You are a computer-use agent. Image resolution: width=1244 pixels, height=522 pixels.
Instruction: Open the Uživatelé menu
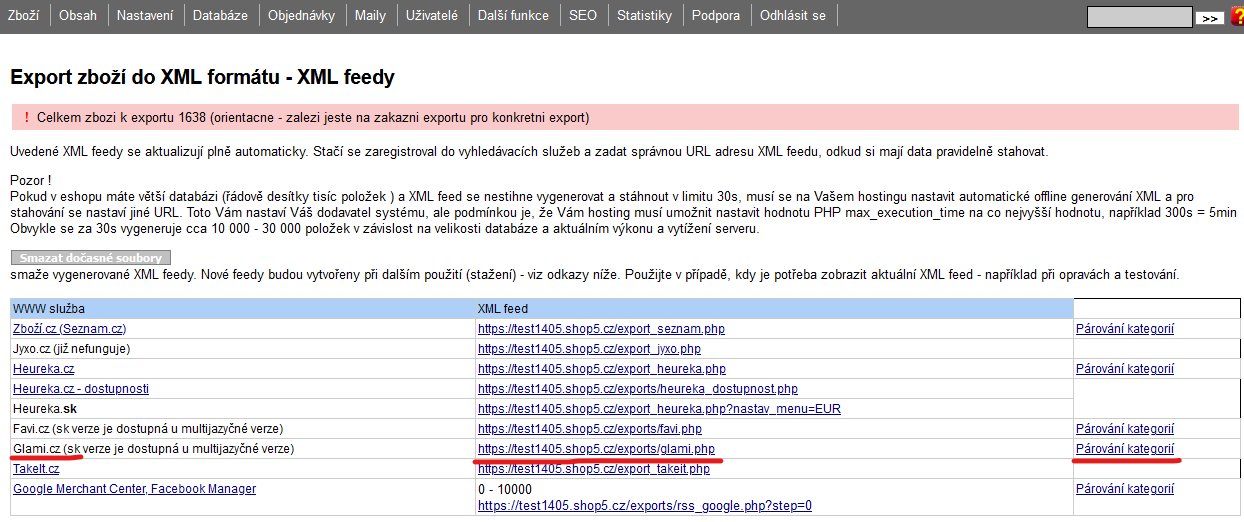(432, 16)
